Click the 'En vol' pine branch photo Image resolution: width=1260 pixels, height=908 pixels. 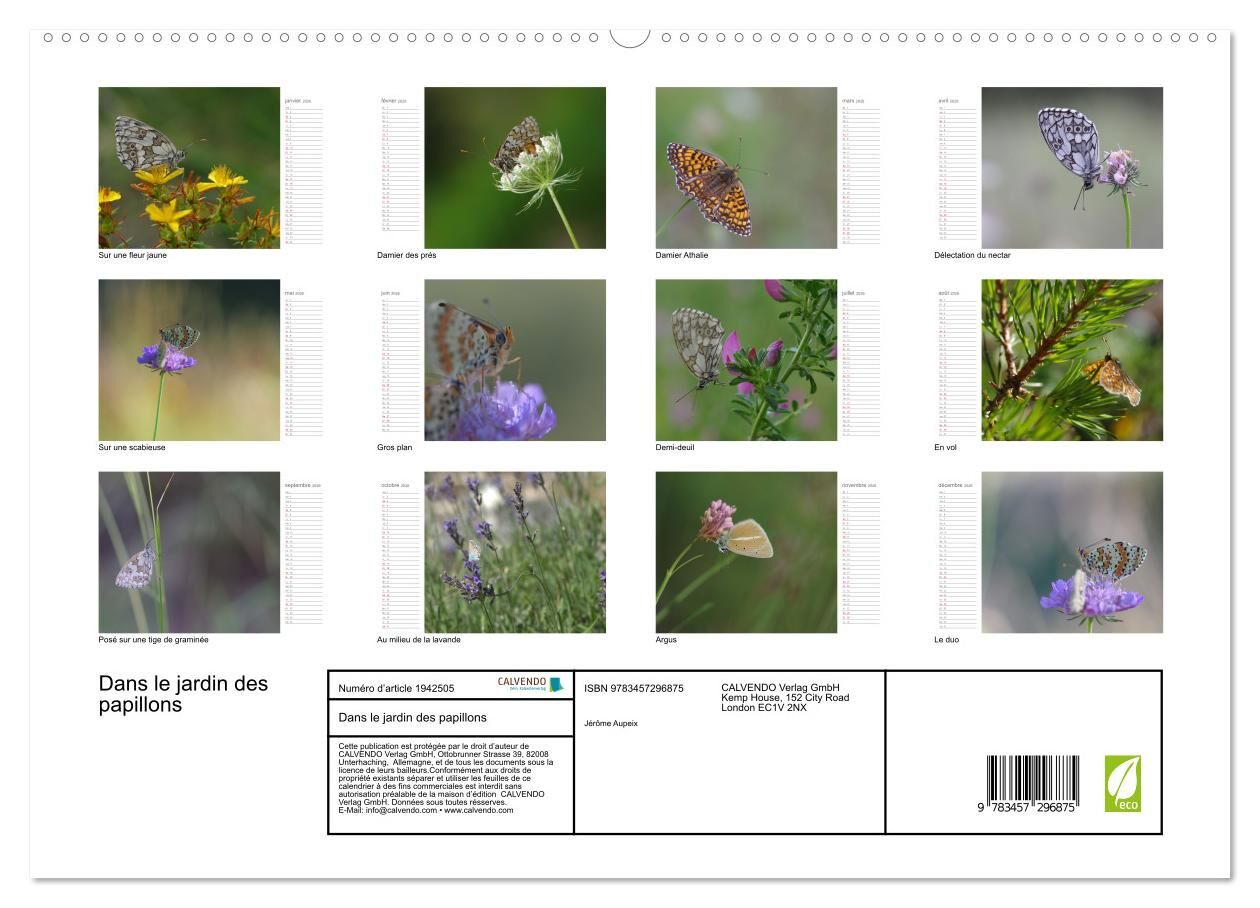point(1072,360)
